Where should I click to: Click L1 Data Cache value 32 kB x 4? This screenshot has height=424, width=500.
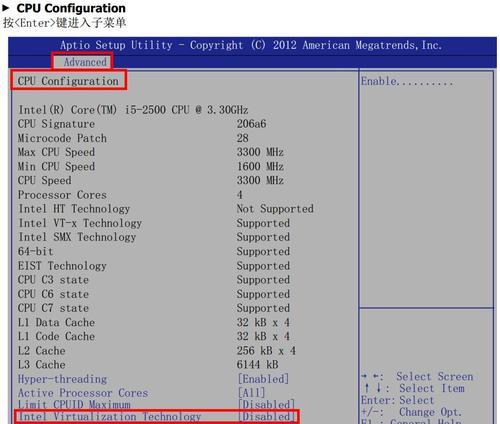263,322
